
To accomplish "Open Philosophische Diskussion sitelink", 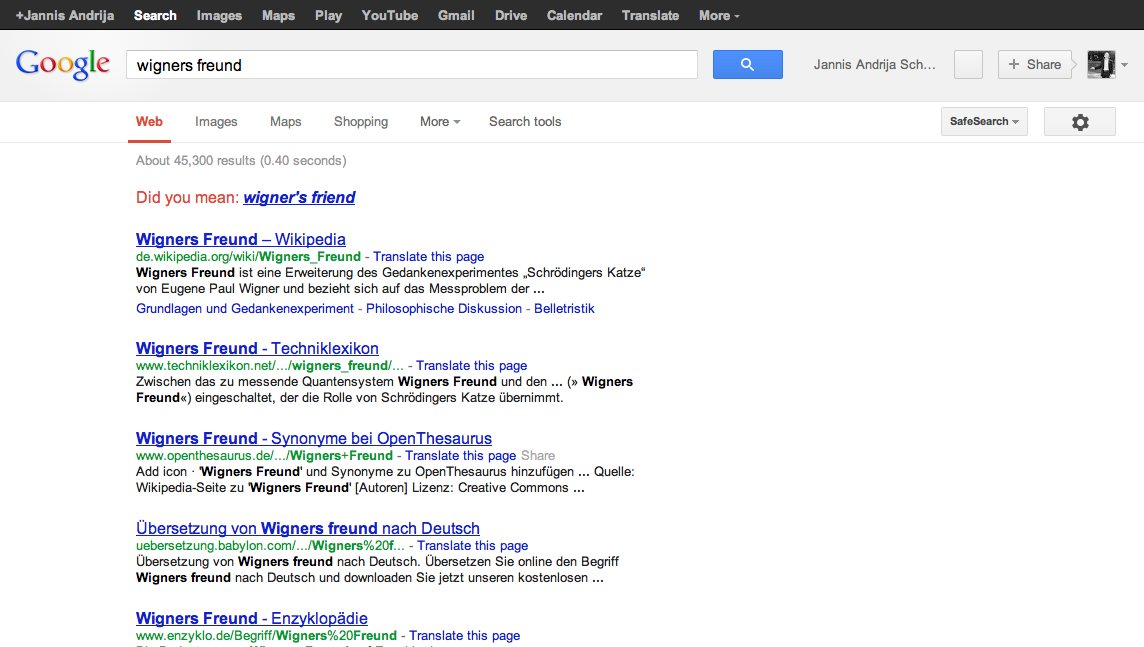I will (444, 309).
